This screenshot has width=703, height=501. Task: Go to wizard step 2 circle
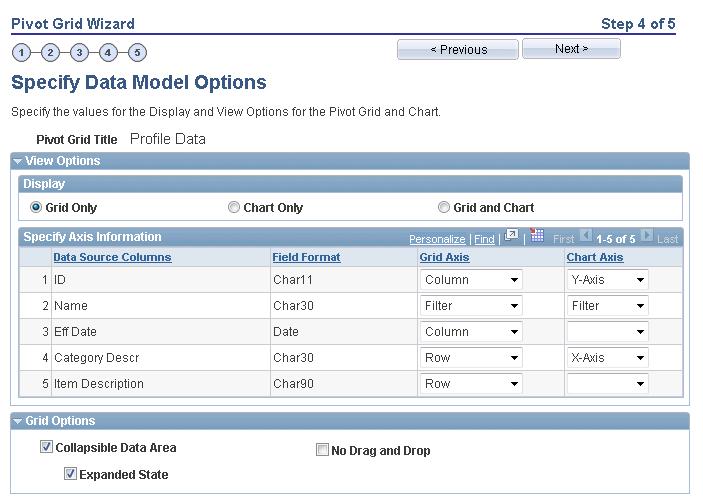tap(50, 52)
